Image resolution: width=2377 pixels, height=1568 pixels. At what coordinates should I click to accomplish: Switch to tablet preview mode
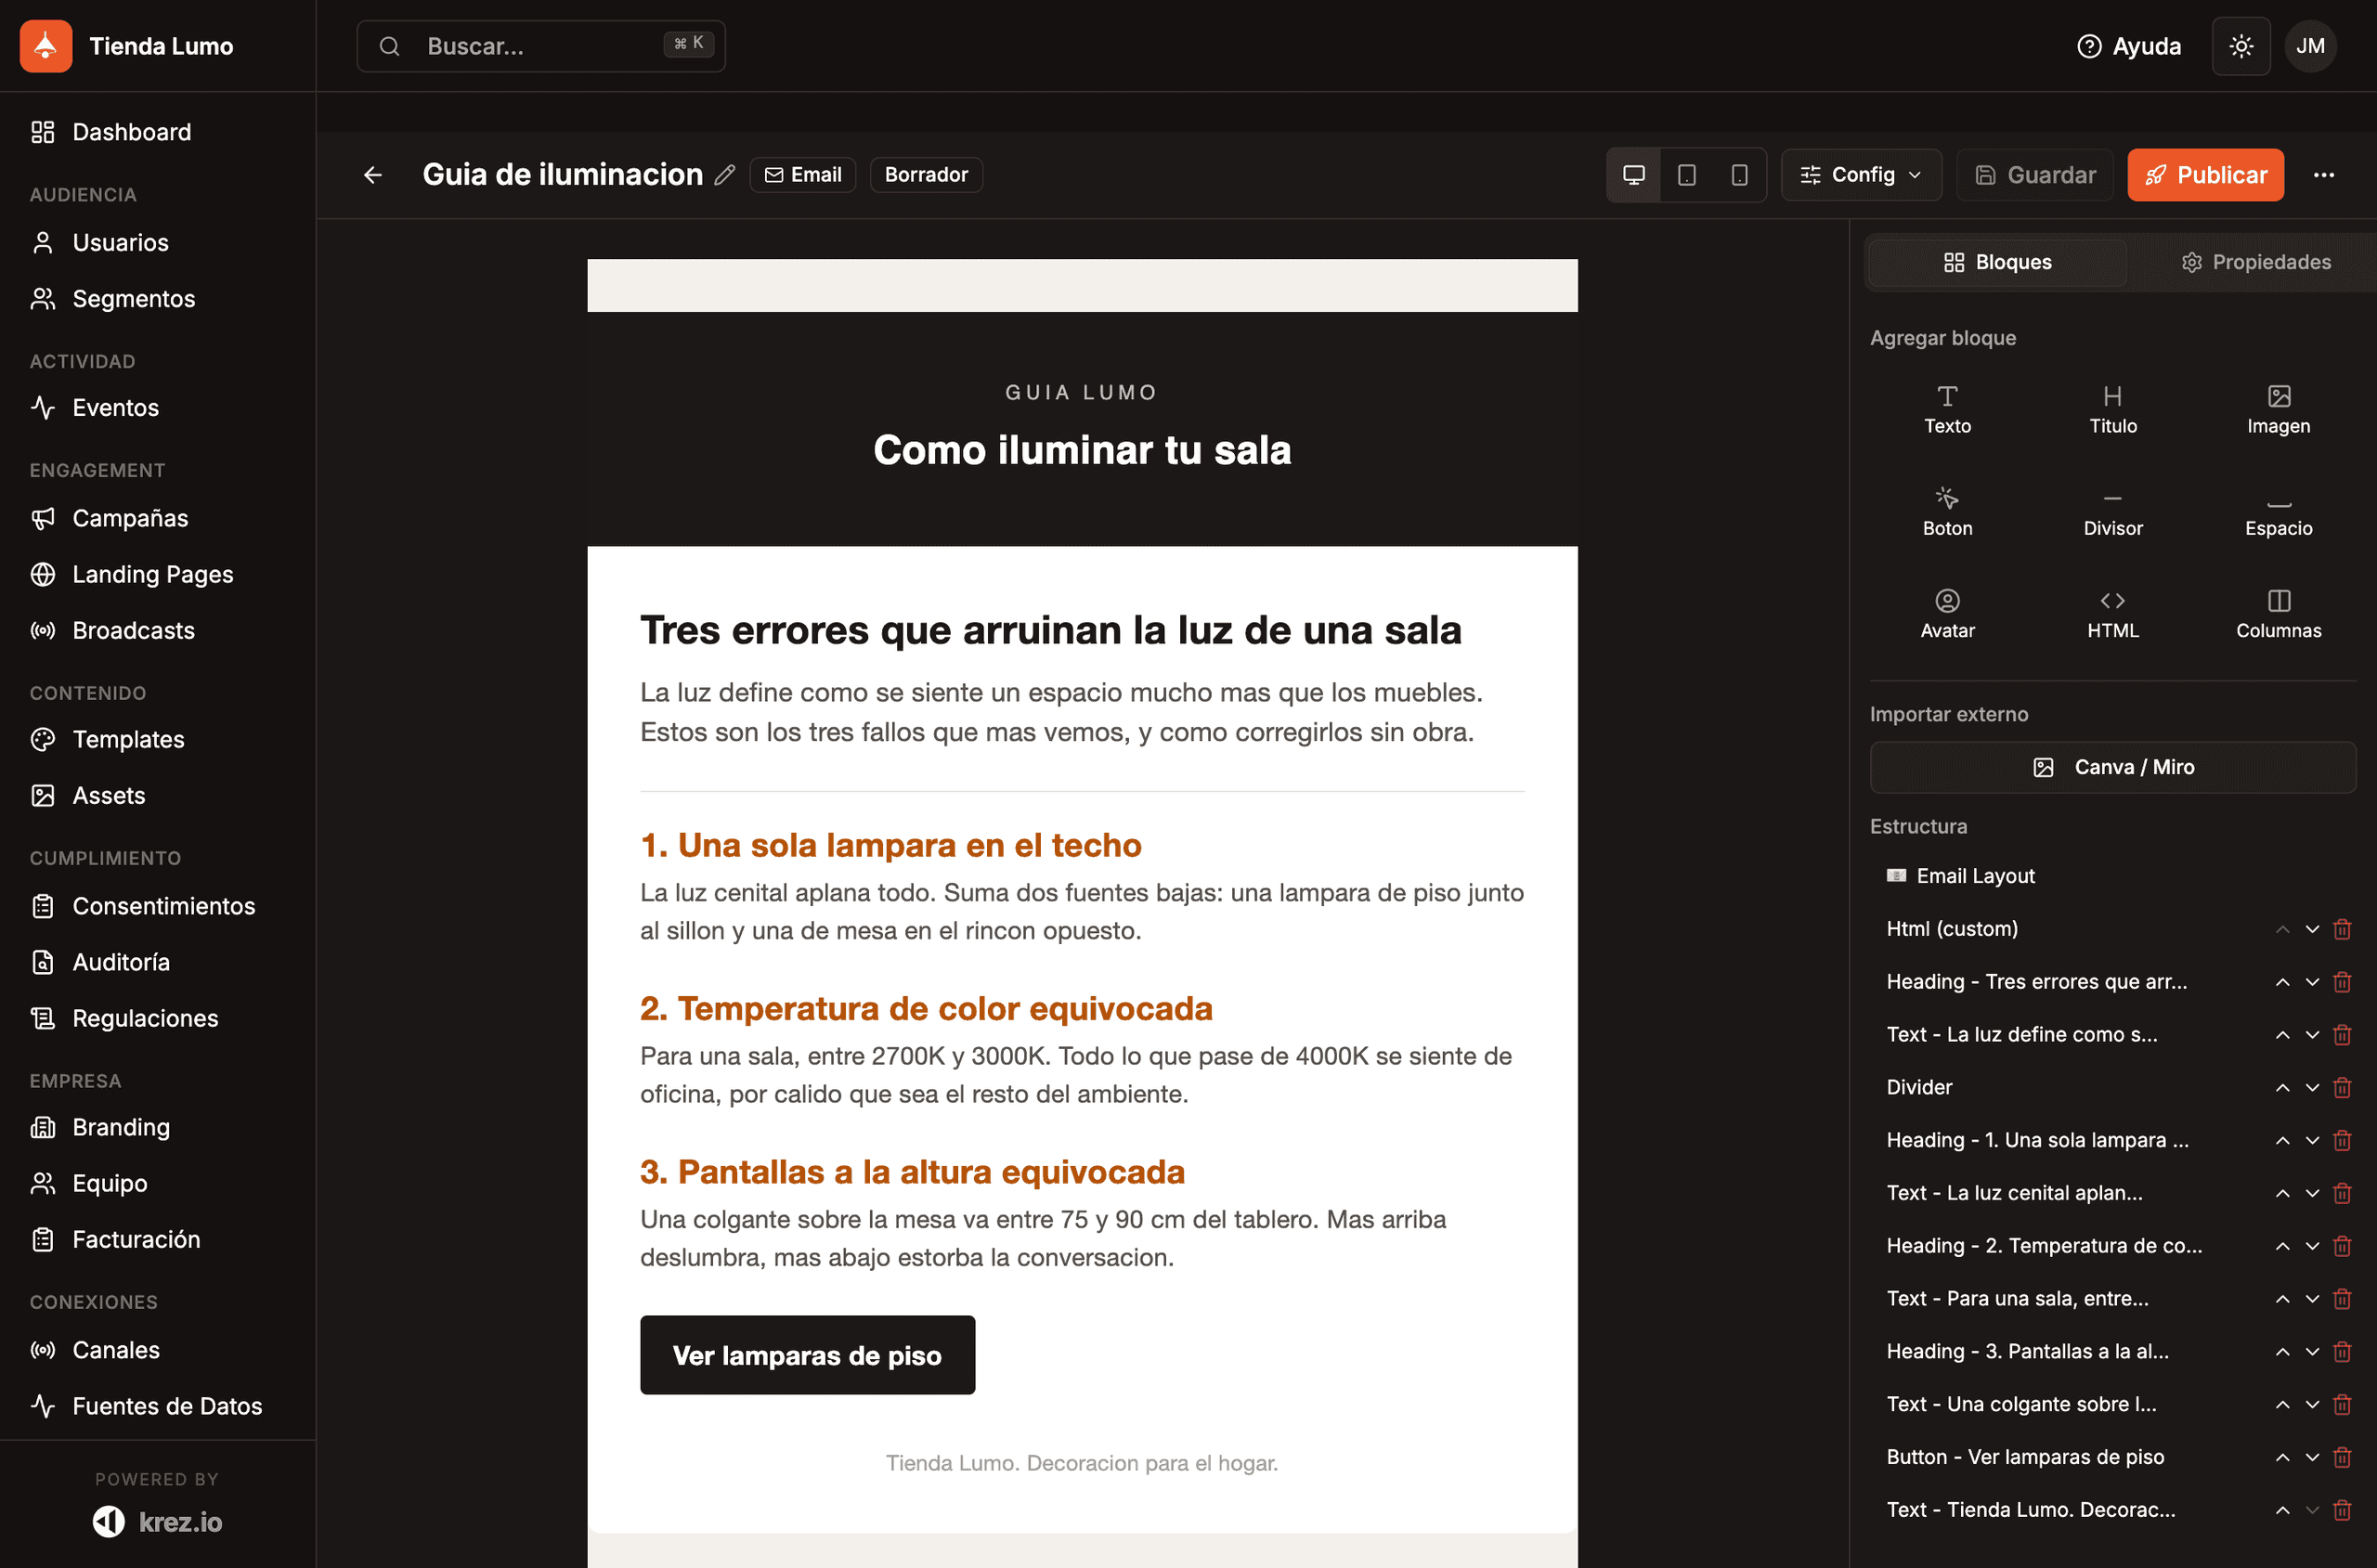[1686, 175]
